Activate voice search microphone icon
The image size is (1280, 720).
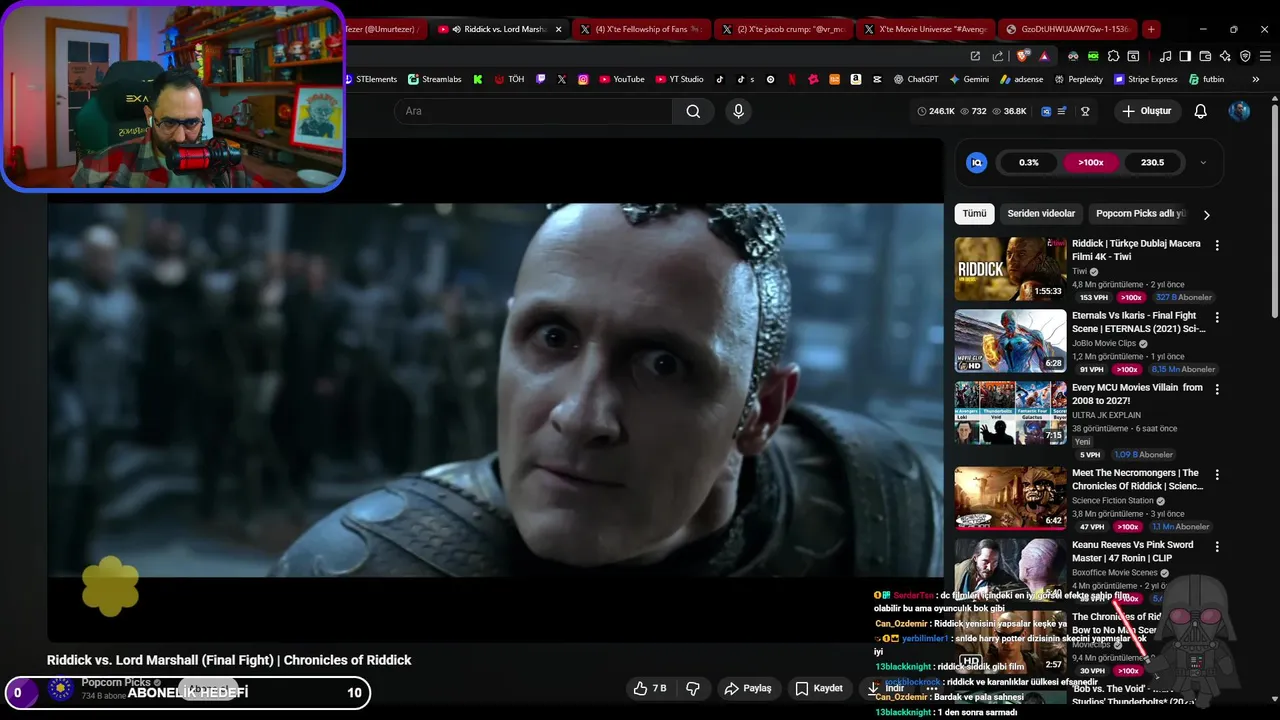coord(739,111)
